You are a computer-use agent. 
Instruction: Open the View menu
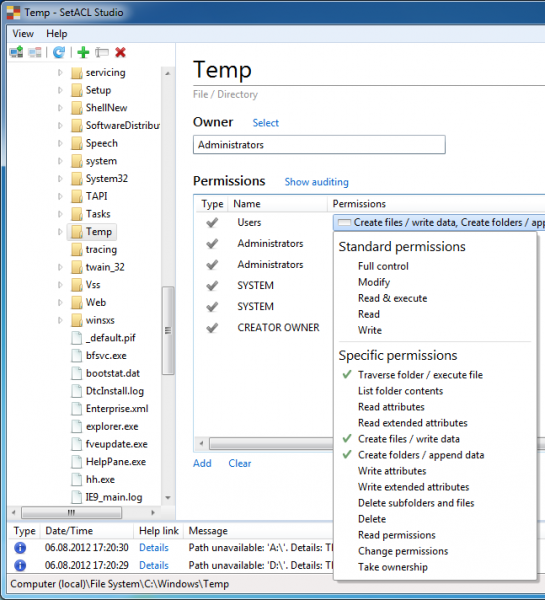[x=23, y=34]
